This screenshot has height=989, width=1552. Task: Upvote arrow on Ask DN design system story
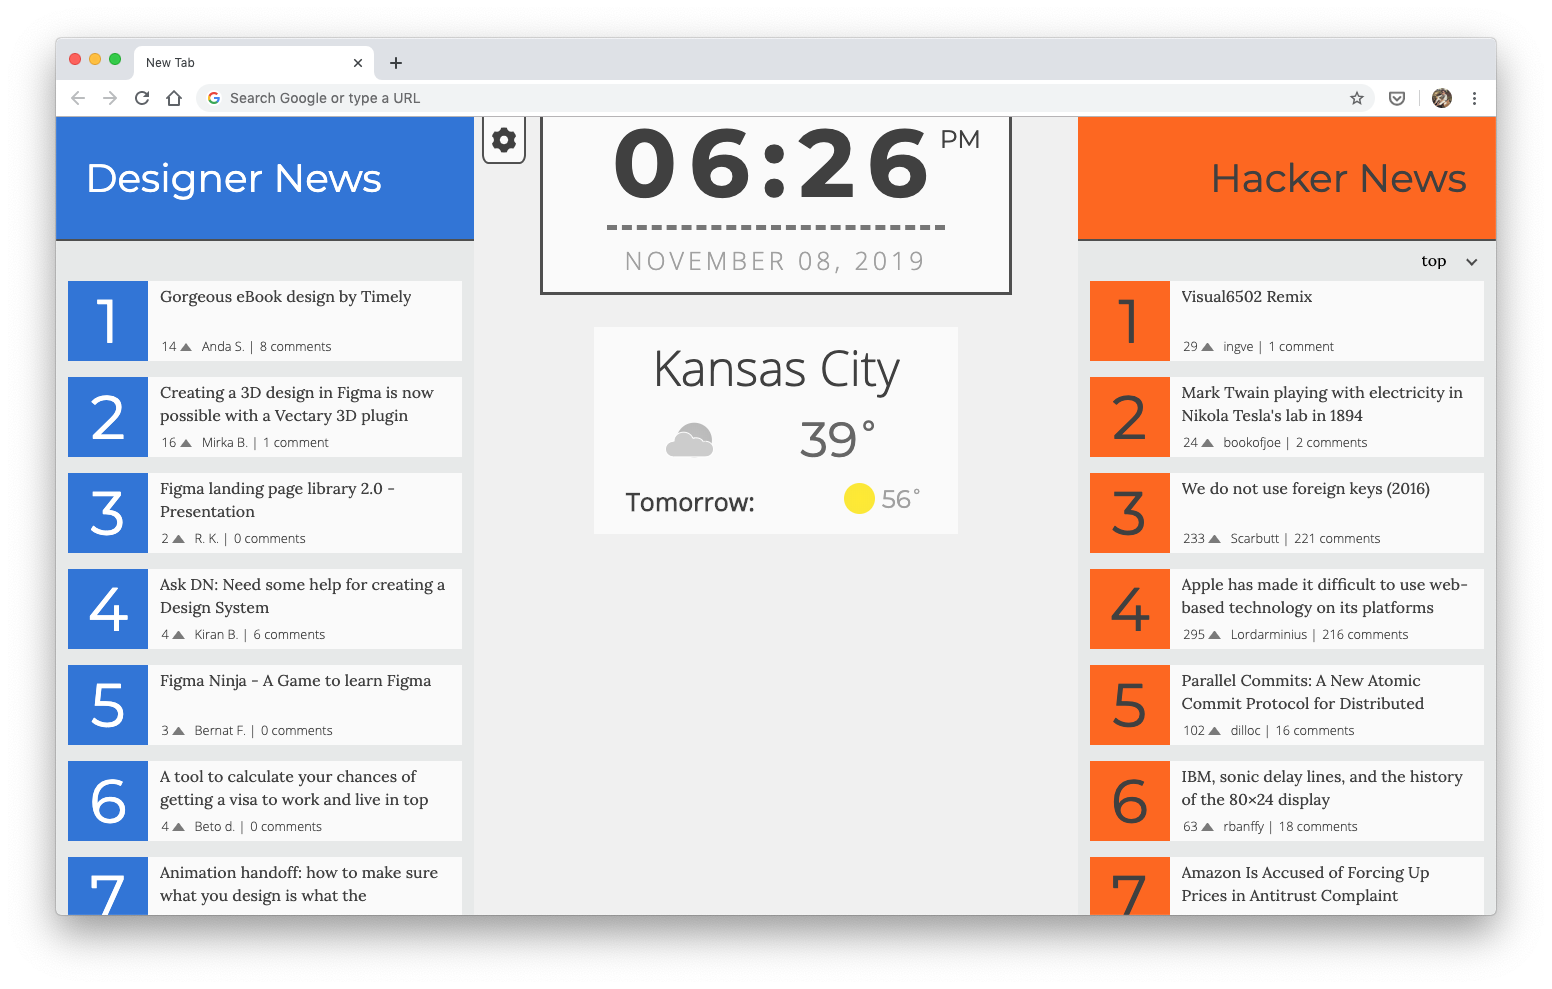178,635
